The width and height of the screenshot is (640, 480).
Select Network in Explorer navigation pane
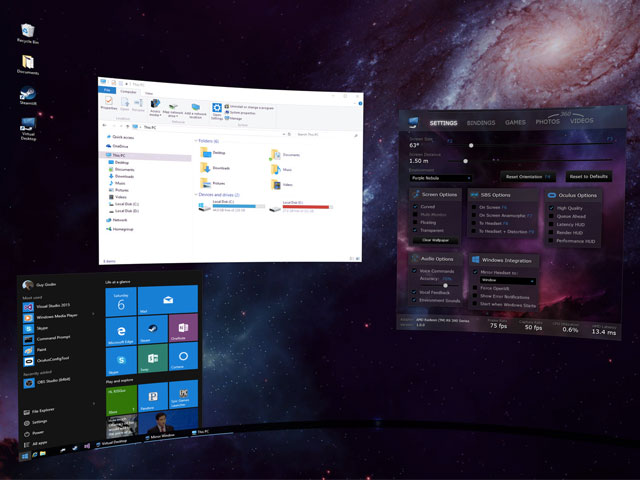(116, 220)
